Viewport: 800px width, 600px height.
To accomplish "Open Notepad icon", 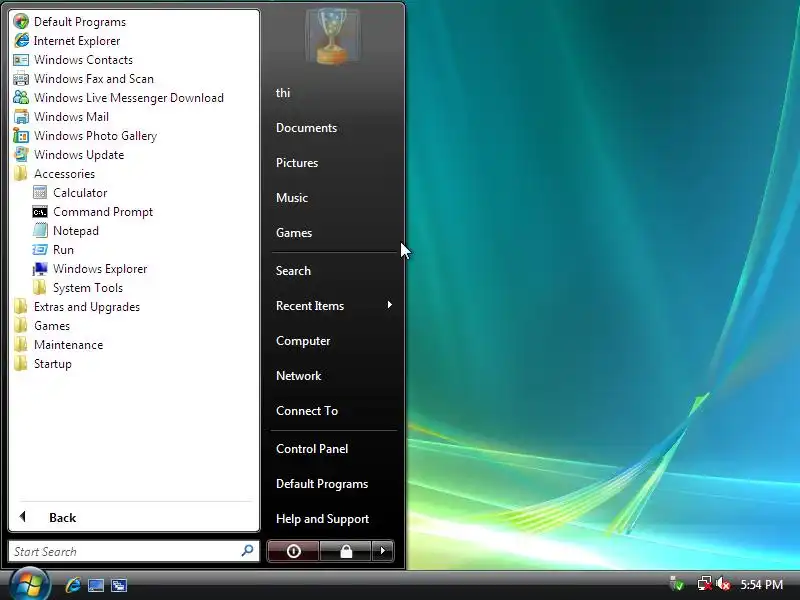I will pos(40,231).
